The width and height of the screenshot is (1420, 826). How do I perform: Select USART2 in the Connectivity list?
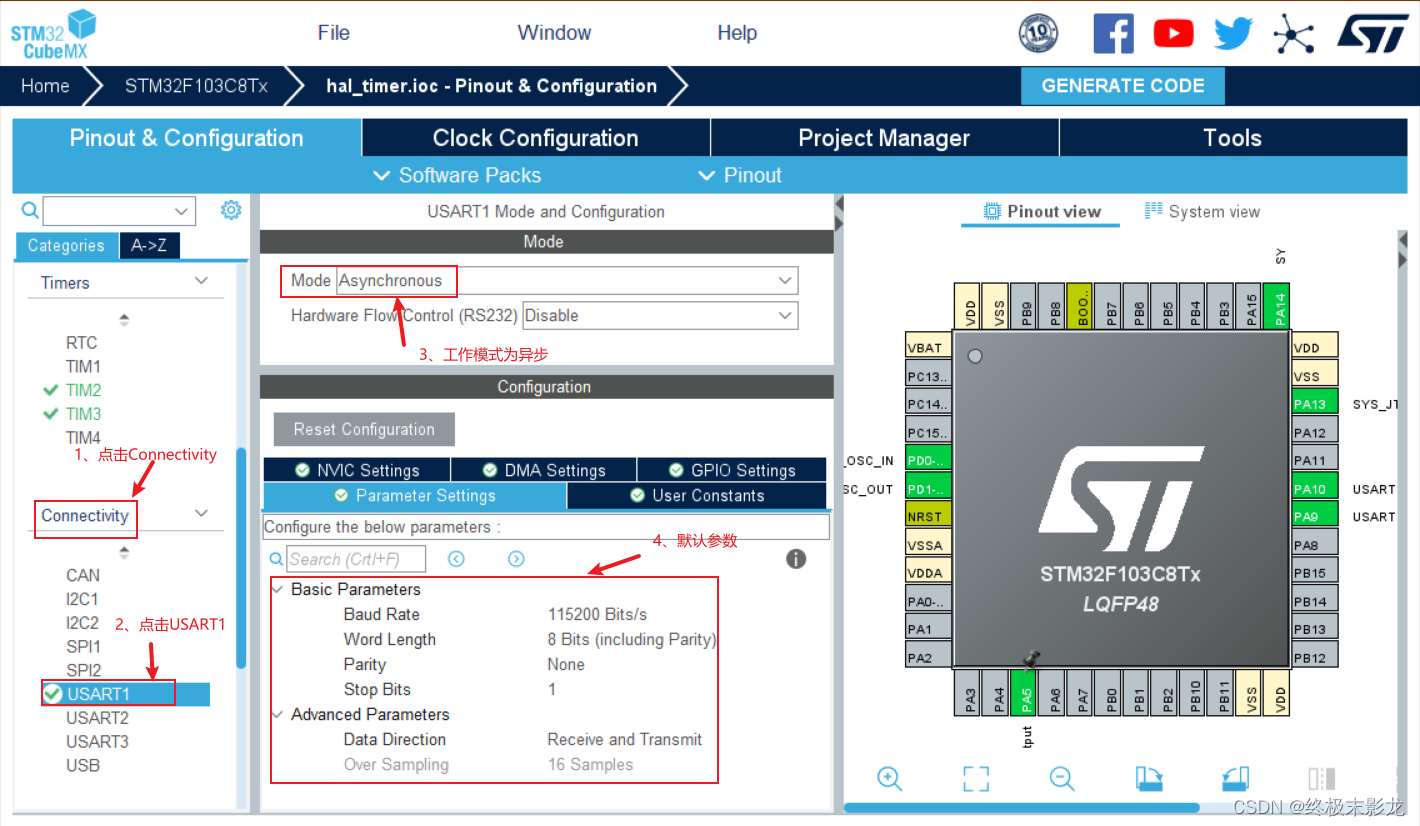[97, 718]
